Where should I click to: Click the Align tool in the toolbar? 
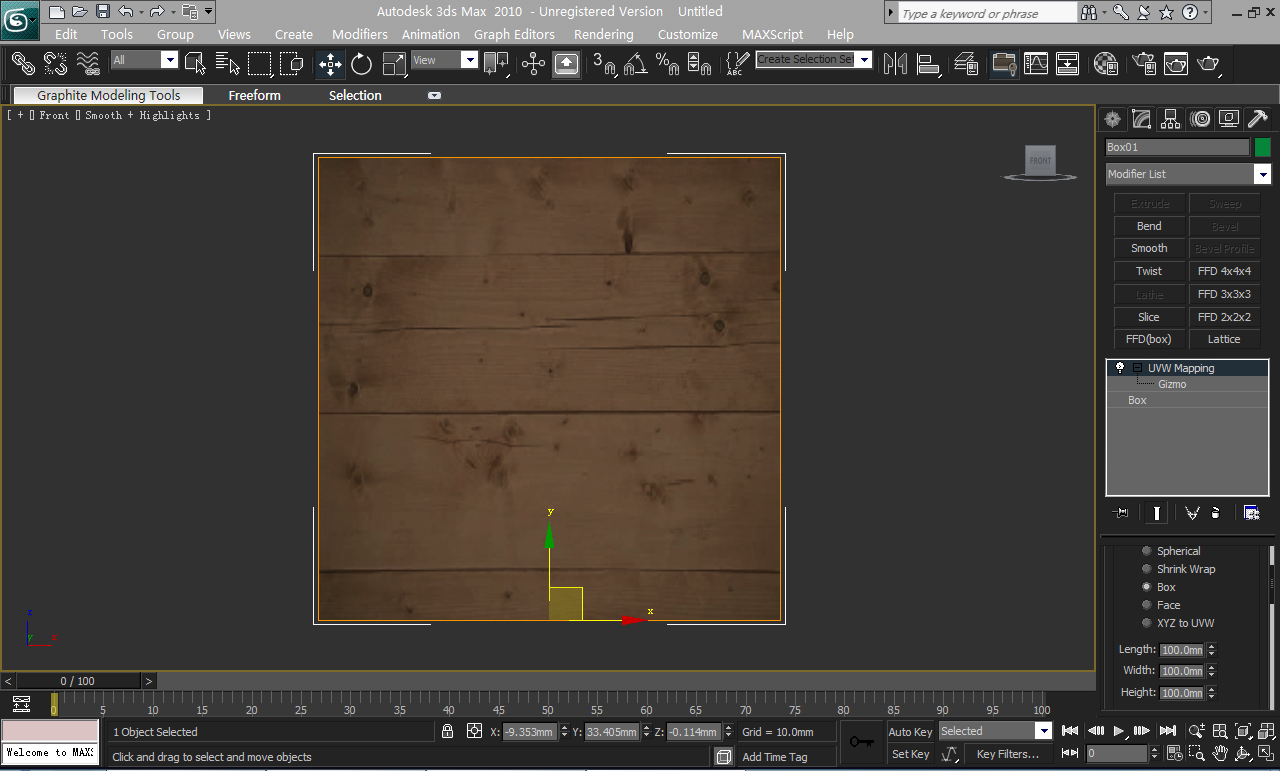click(929, 64)
